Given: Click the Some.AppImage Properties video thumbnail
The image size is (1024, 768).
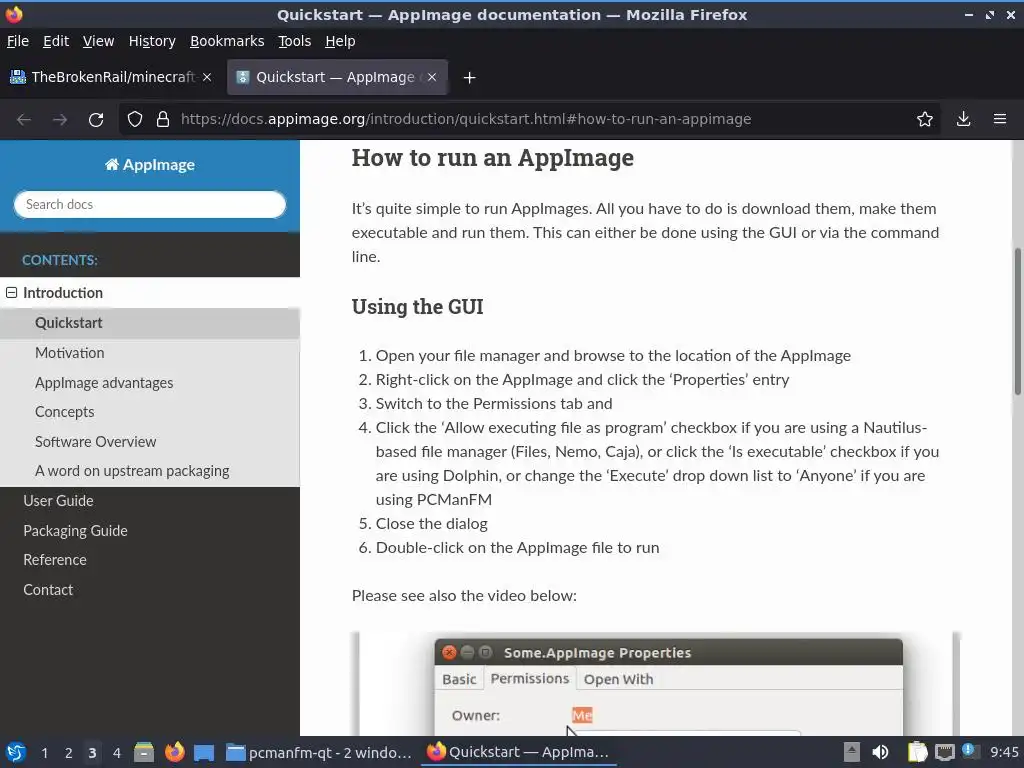Looking at the screenshot, I should pos(656,683).
